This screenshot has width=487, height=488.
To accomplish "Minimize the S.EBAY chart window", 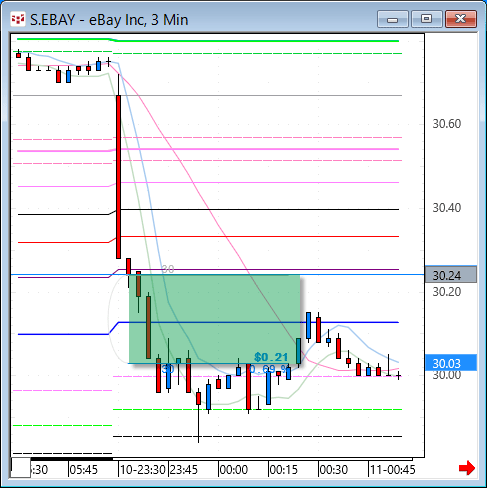I will tap(393, 19).
